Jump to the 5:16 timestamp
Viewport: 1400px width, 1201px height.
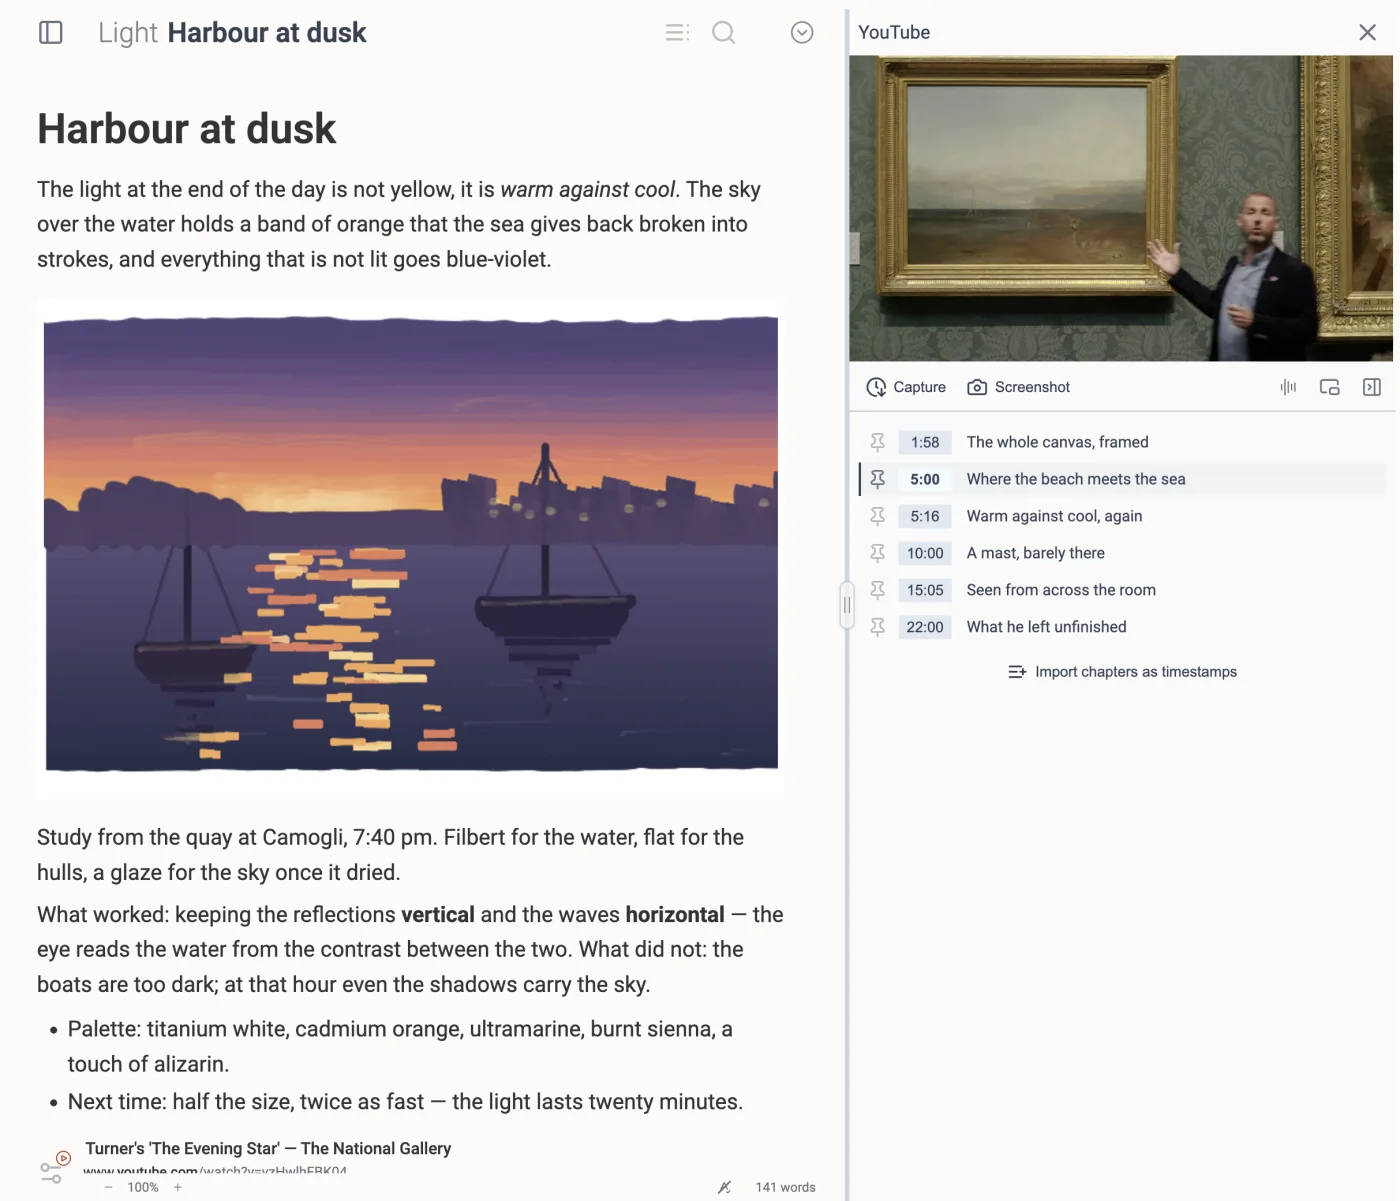(925, 516)
